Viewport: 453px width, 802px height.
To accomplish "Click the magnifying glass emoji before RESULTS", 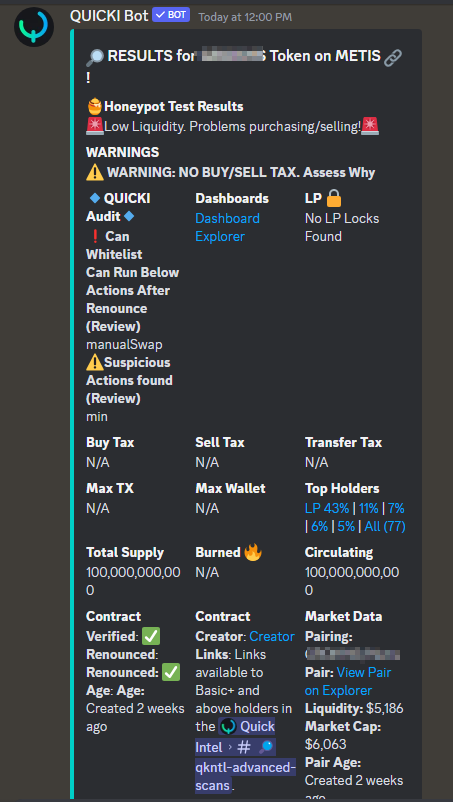I will (x=95, y=56).
